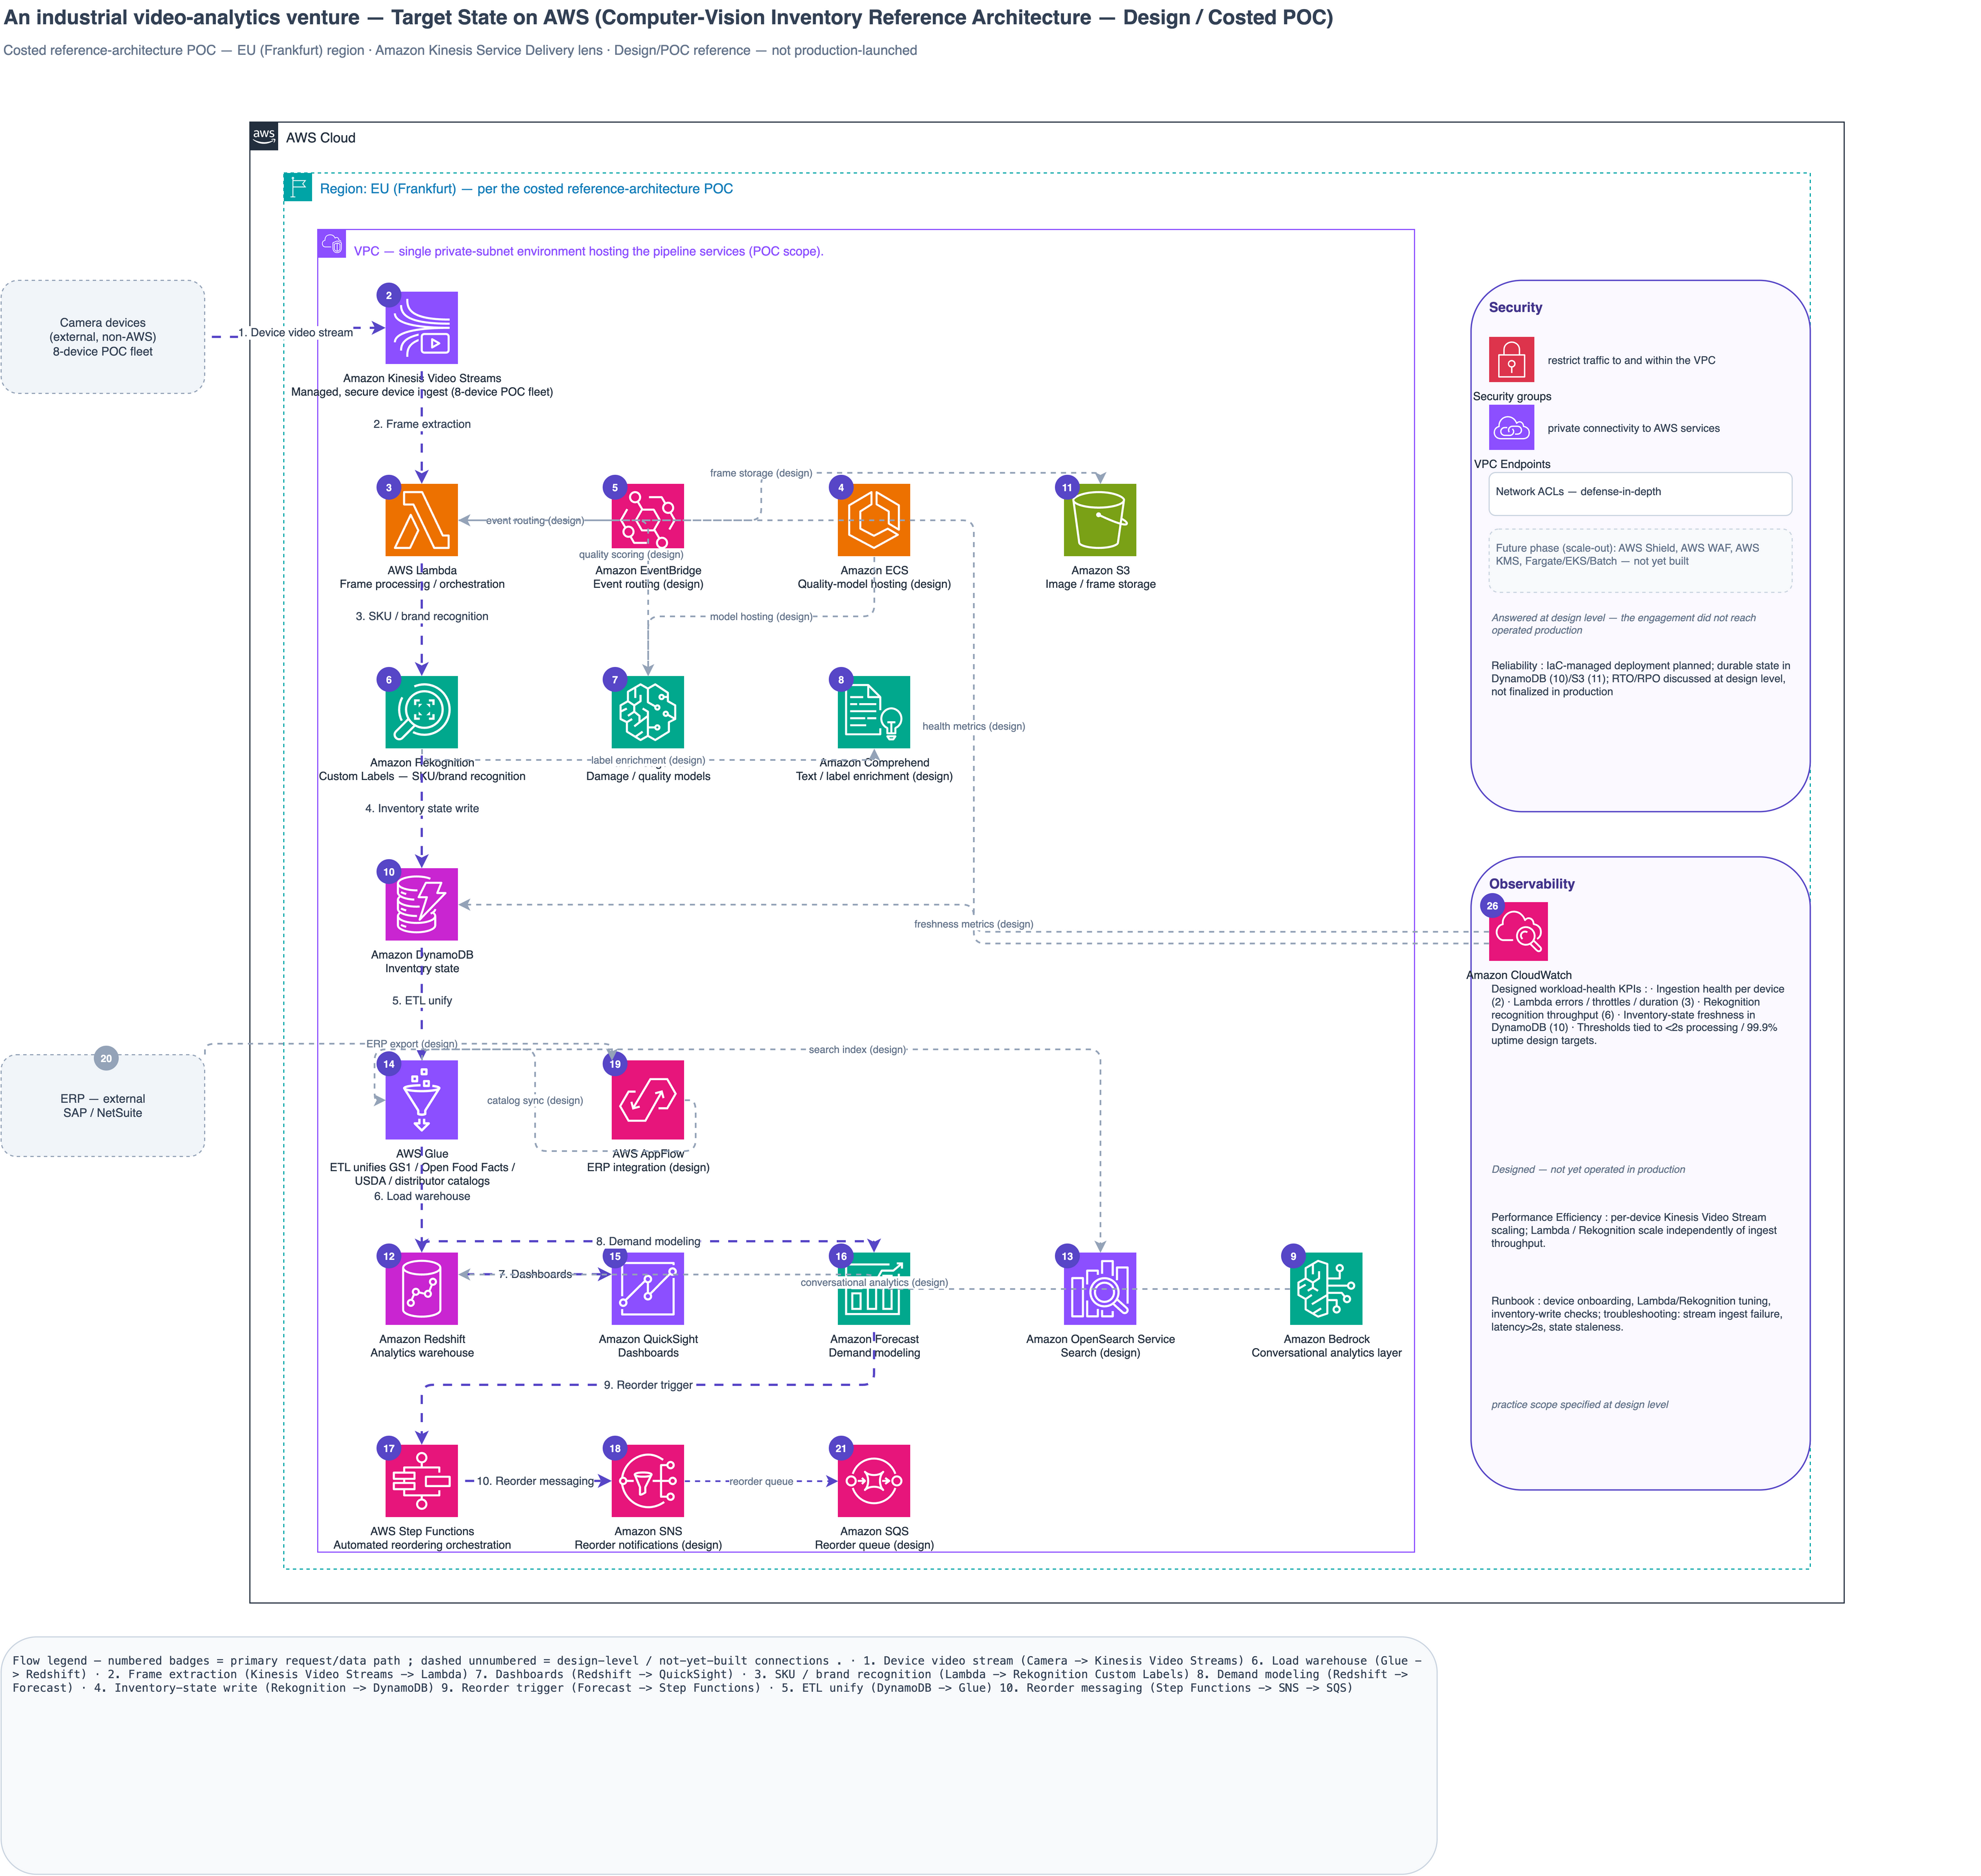
Task: Click the '5. ETL unify' label
Action: [421, 1000]
